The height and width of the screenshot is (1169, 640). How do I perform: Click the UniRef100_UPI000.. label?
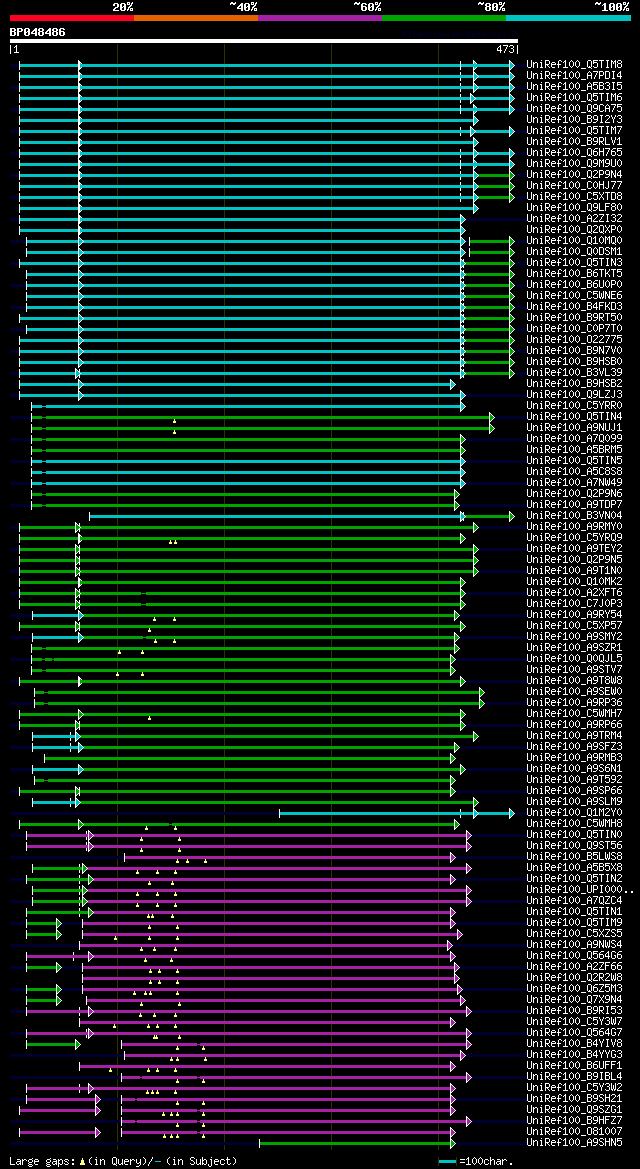point(580,889)
